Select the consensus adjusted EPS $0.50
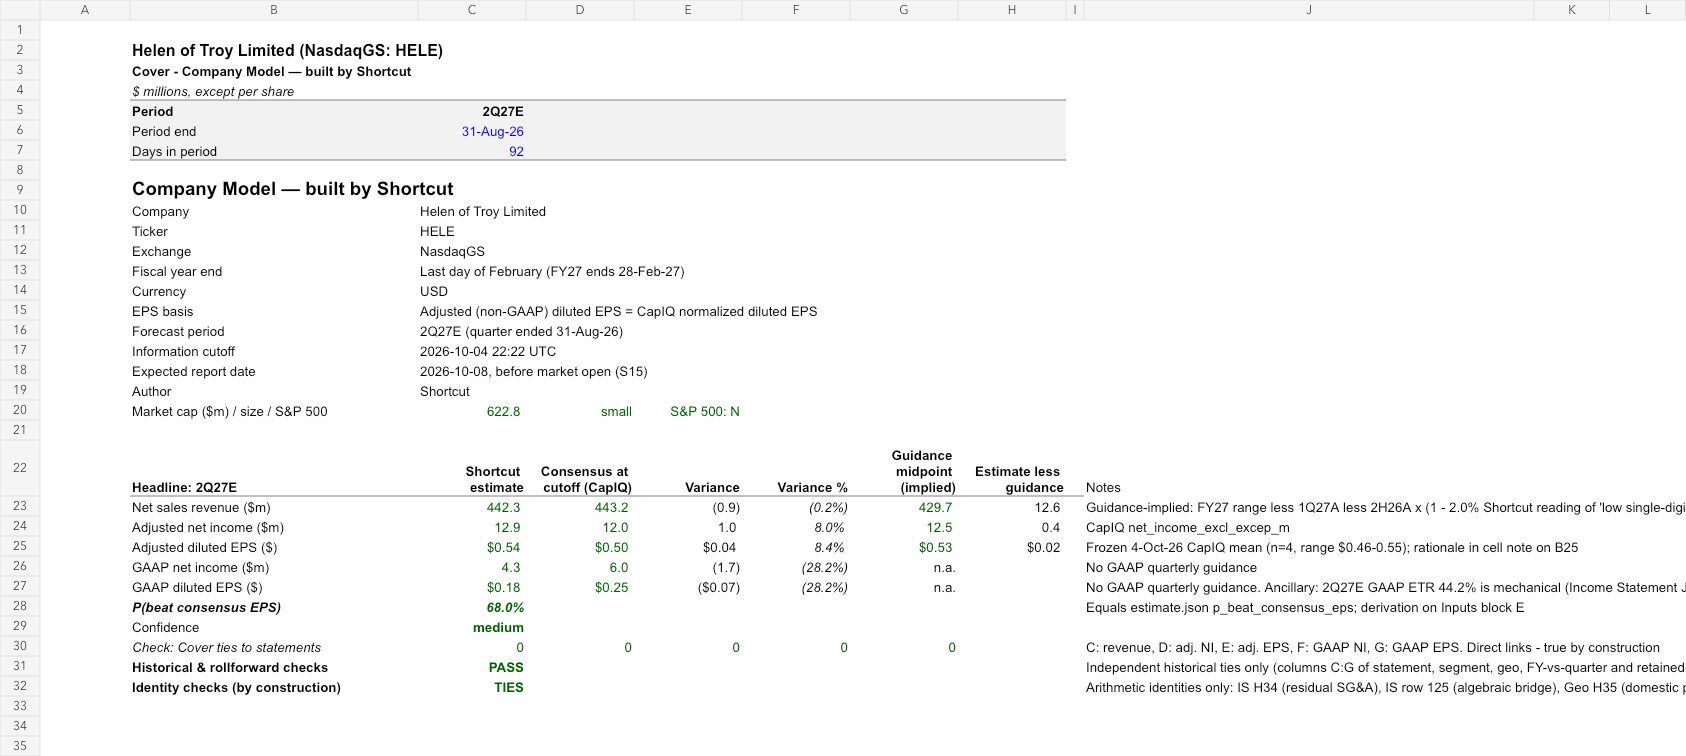1686x756 pixels. click(x=611, y=547)
